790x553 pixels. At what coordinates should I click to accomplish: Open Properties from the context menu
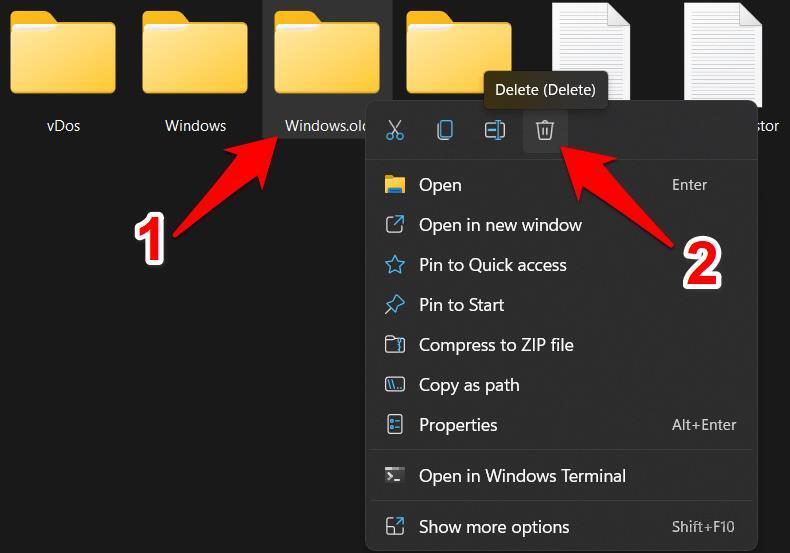[x=458, y=425]
